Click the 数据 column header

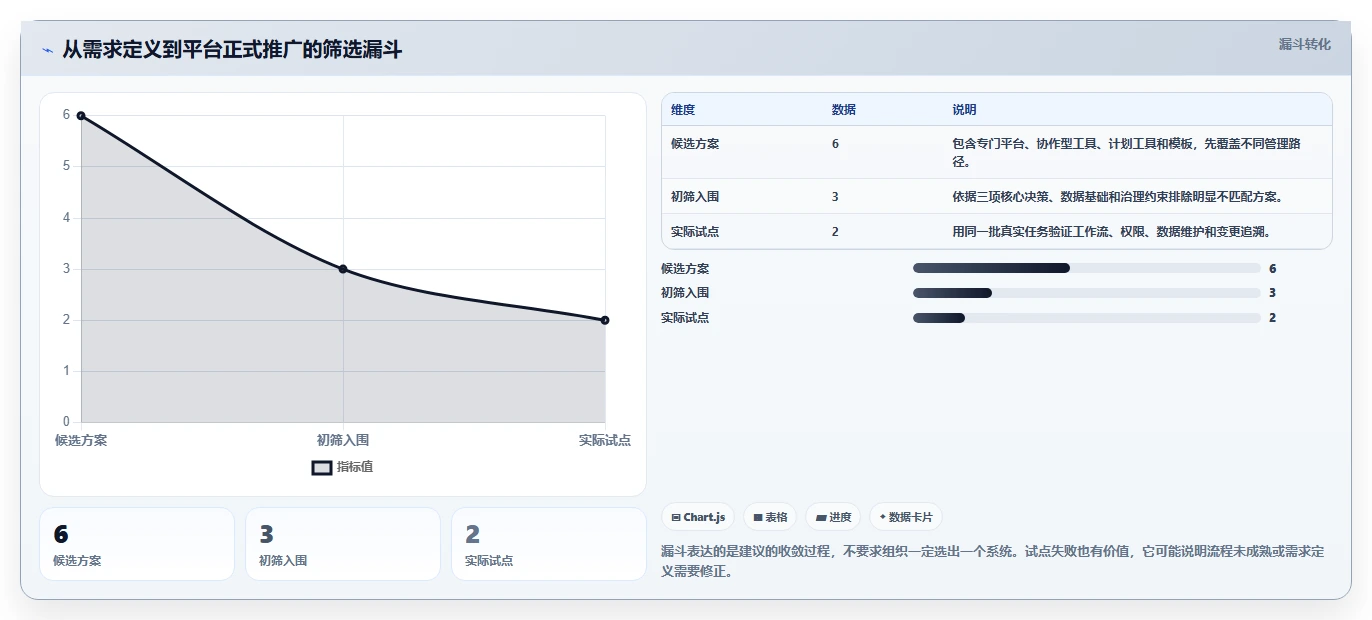tap(843, 110)
